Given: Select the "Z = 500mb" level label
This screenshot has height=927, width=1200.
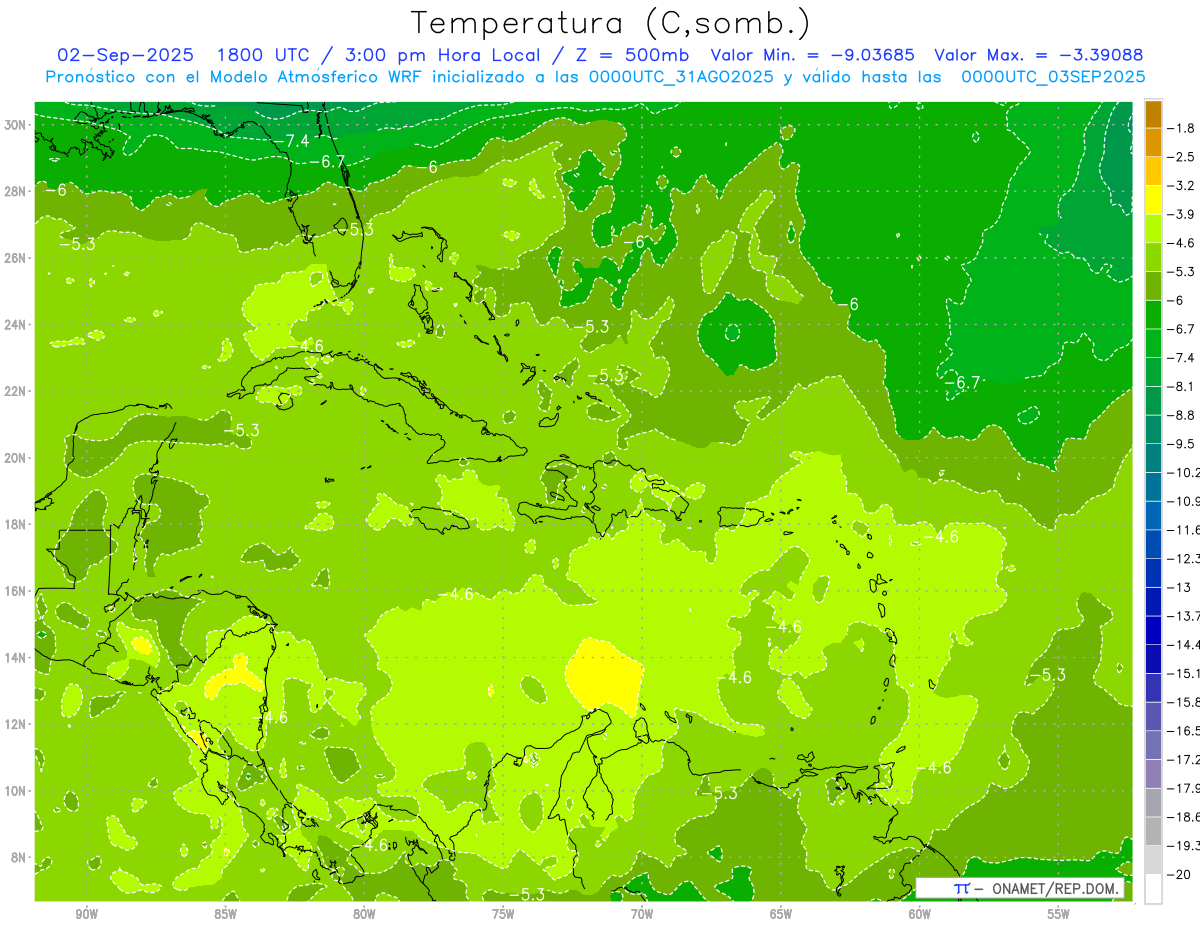Looking at the screenshot, I should (x=633, y=55).
